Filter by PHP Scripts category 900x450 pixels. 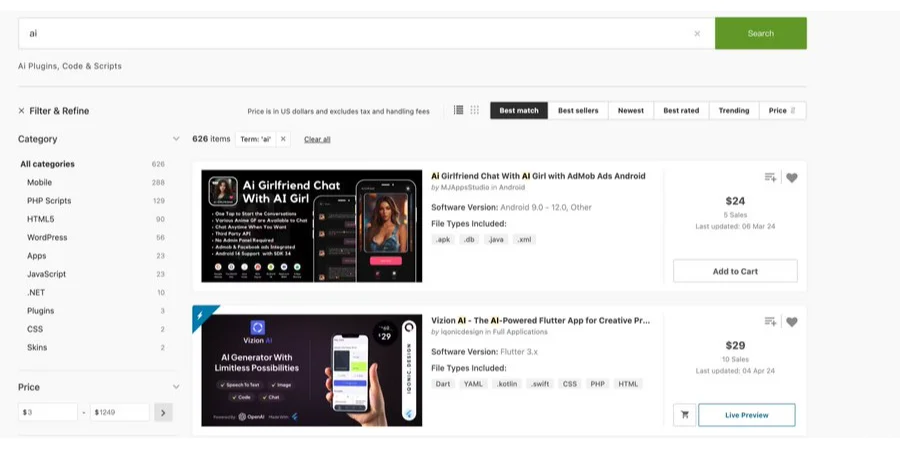tap(49, 201)
